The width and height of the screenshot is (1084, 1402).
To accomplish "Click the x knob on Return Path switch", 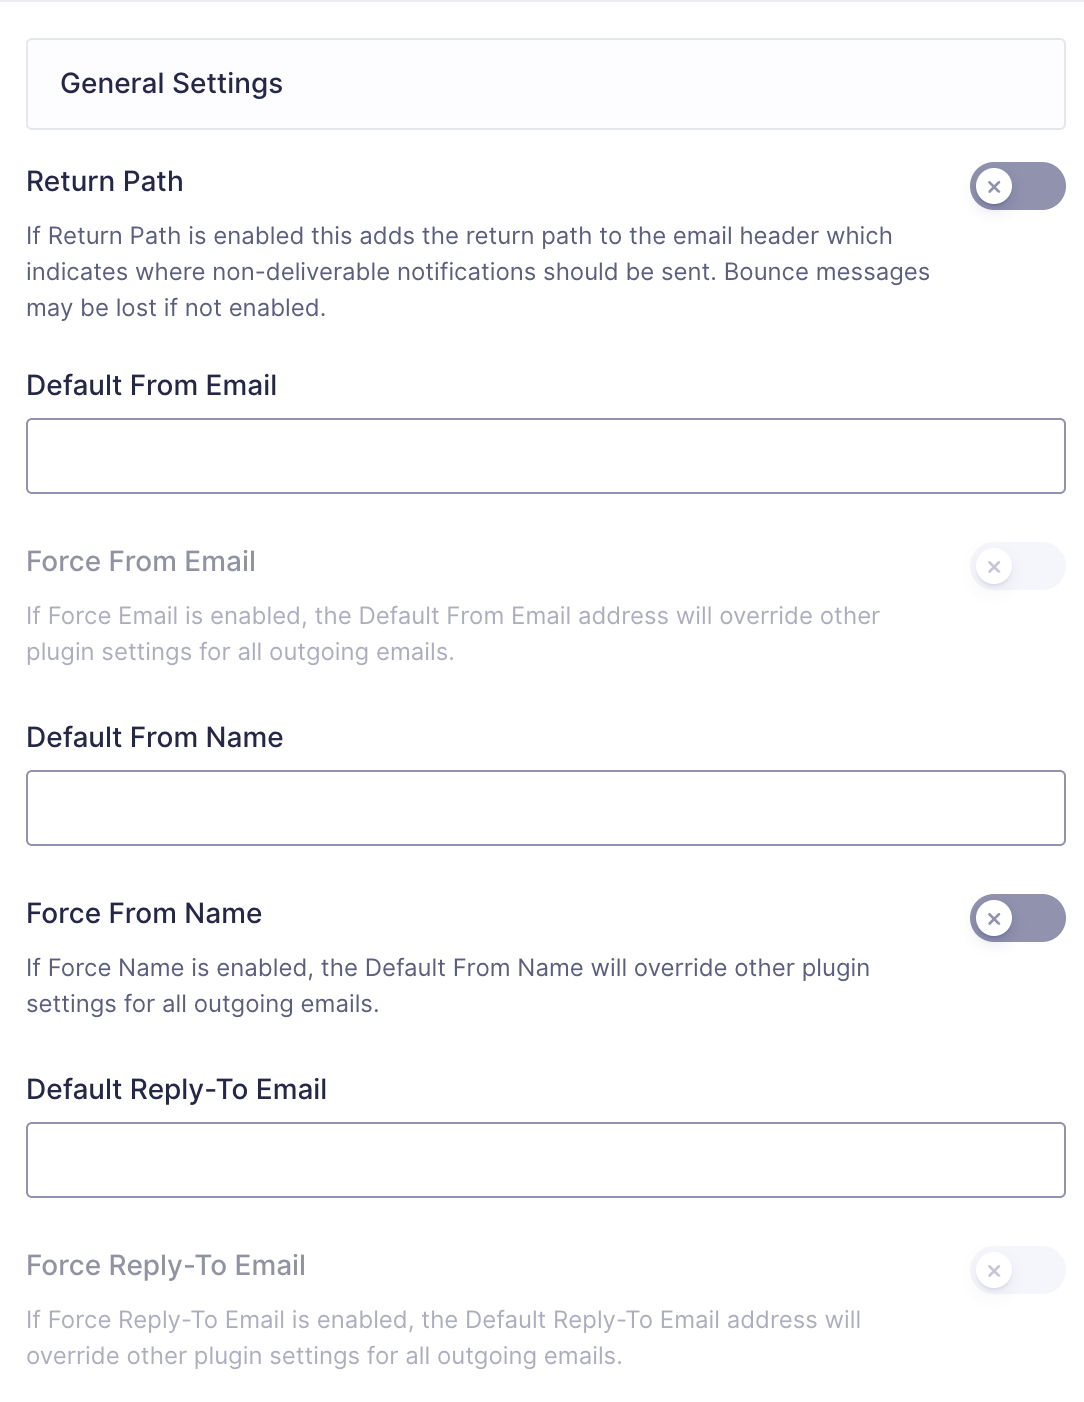I will pyautogui.click(x=994, y=187).
